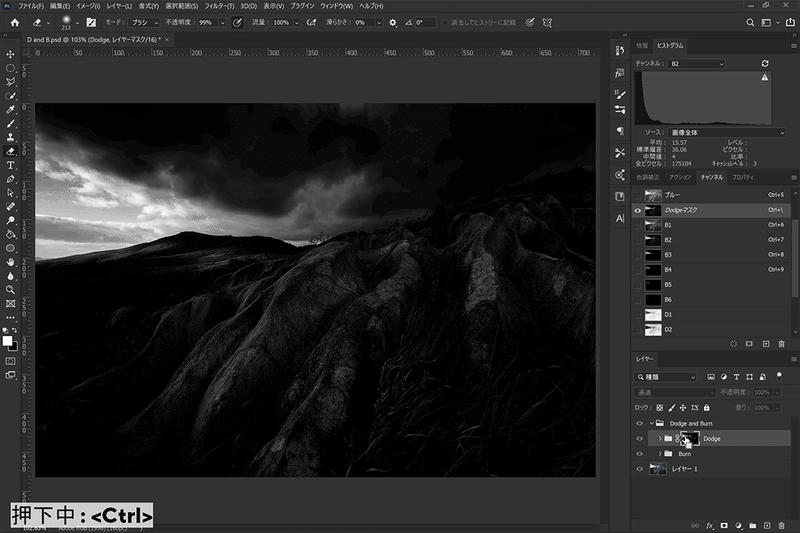This screenshot has width=800, height=533.
Task: Add layer style with the fx icon
Action: [709, 525]
